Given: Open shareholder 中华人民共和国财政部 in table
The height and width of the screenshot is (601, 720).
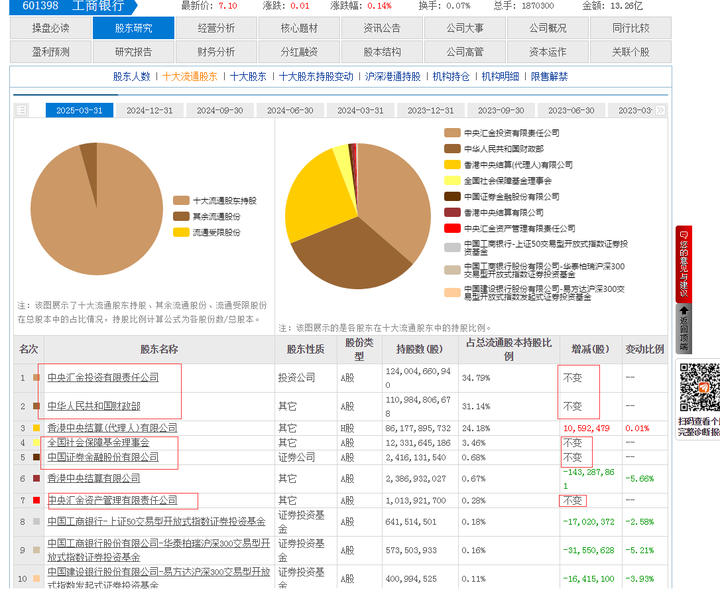Looking at the screenshot, I should 94,406.
